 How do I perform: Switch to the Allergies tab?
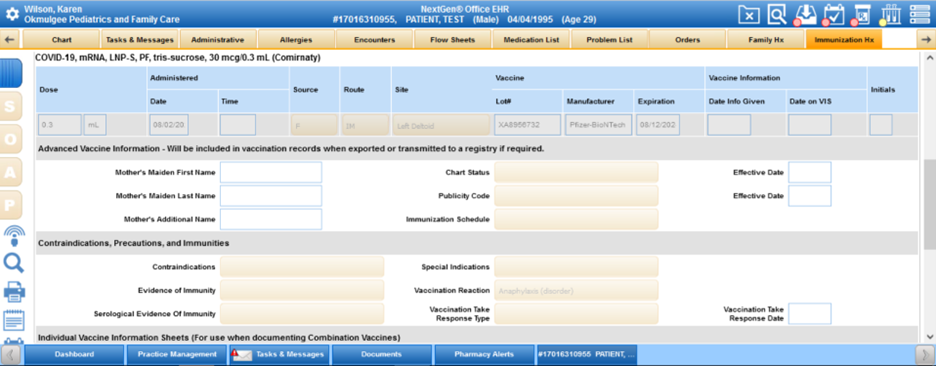pyautogui.click(x=296, y=40)
